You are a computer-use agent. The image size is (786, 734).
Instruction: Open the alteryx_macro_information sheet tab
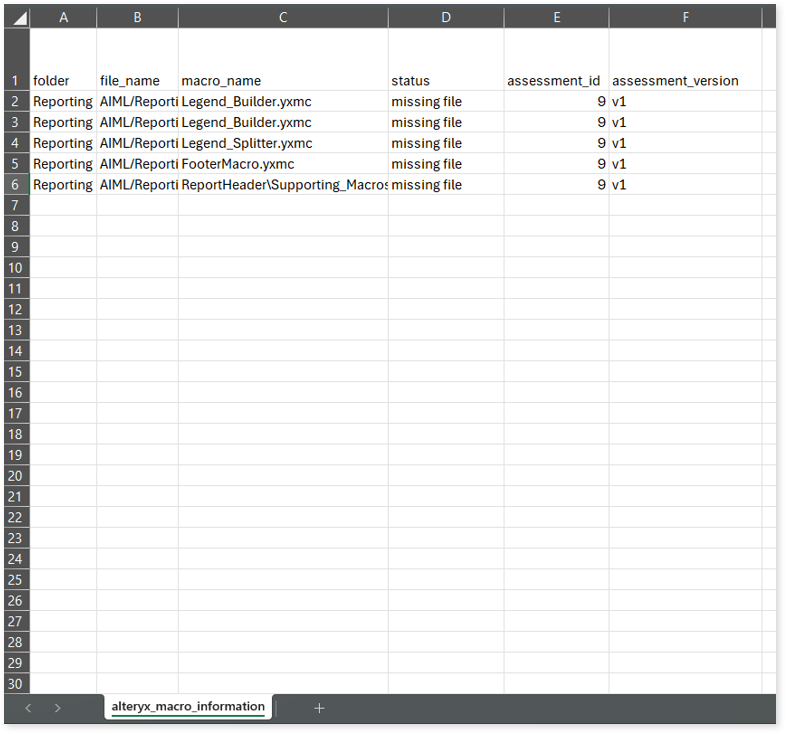(188, 706)
